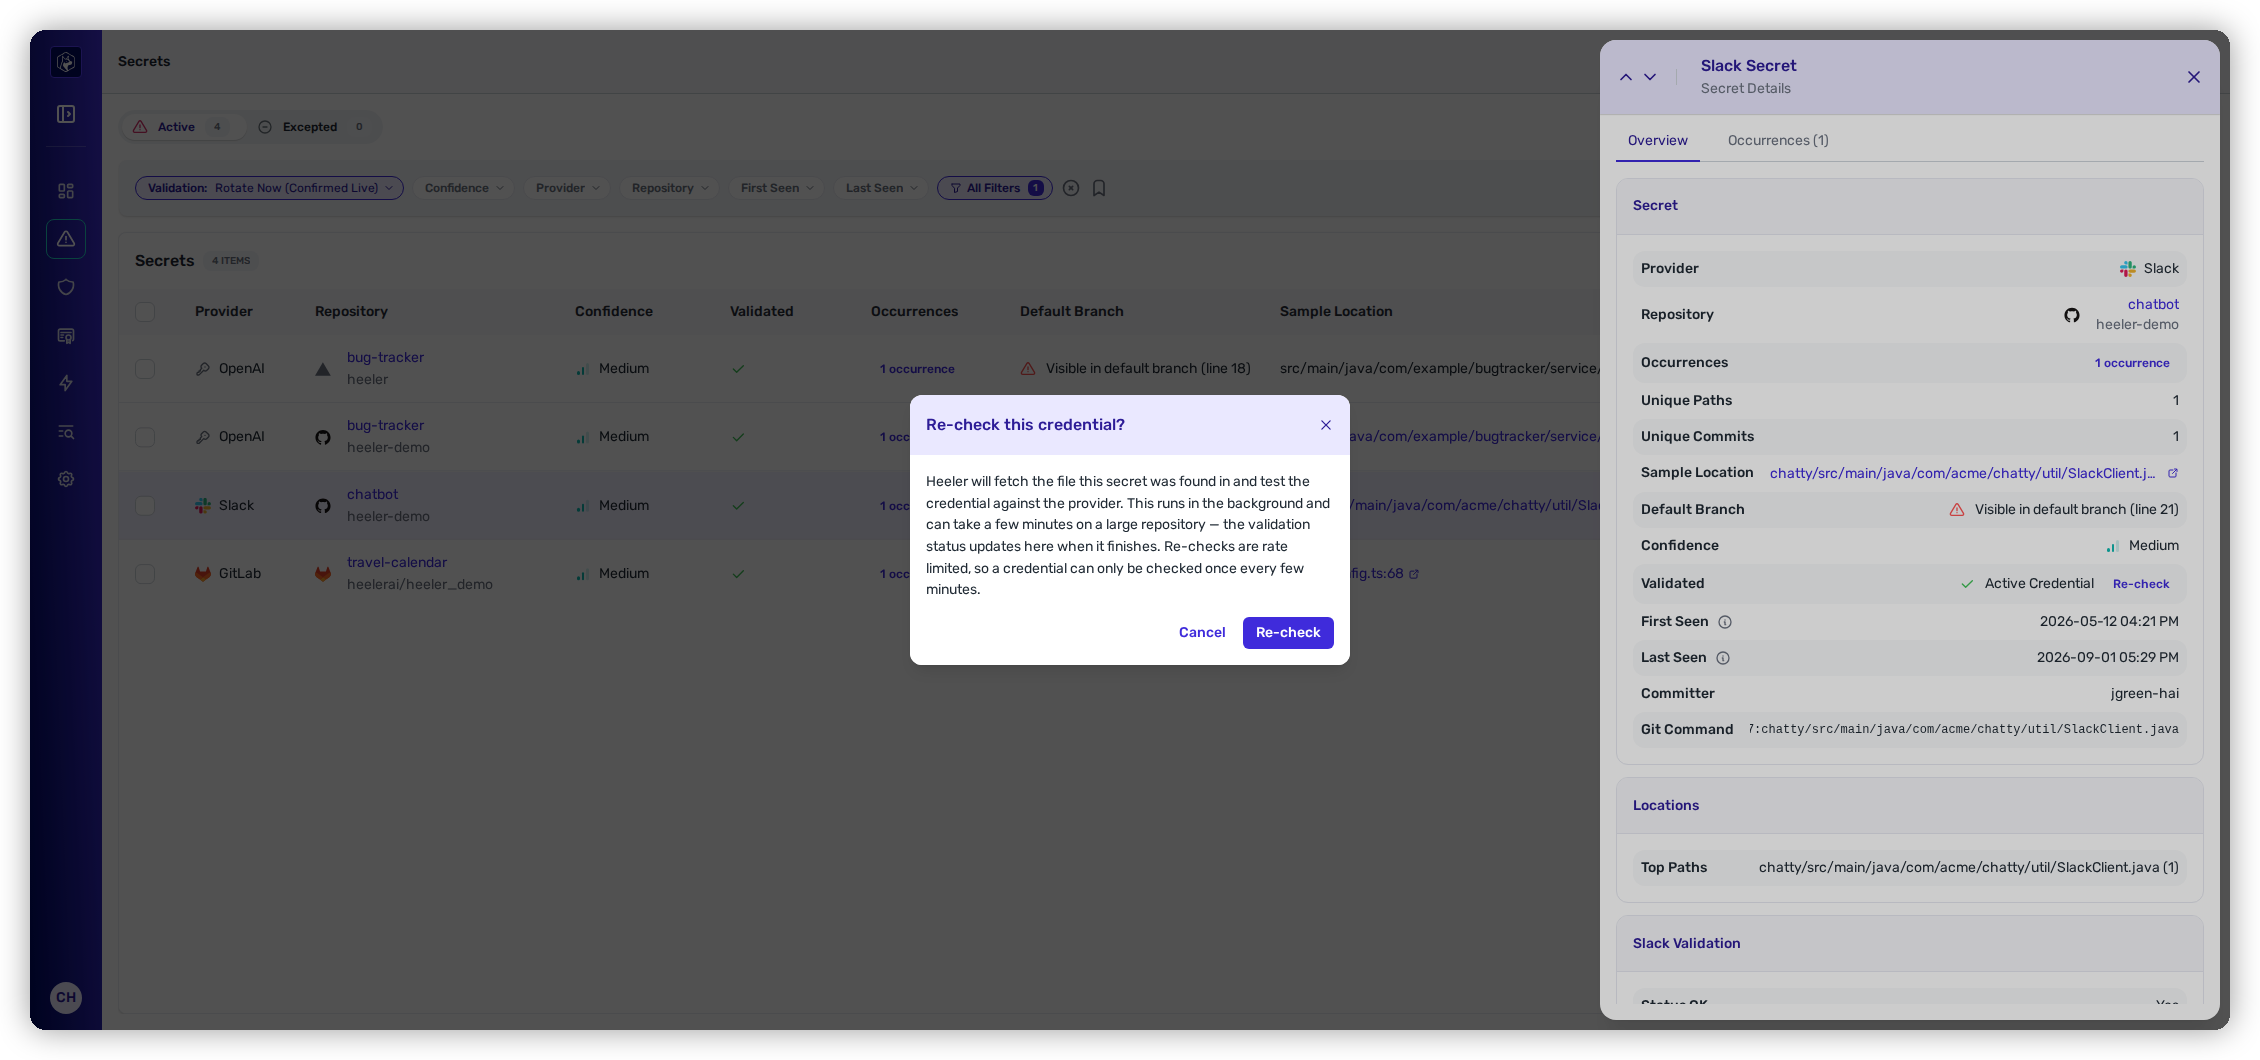
Task: Click warning icon in Default Branch detail
Action: (x=1957, y=510)
